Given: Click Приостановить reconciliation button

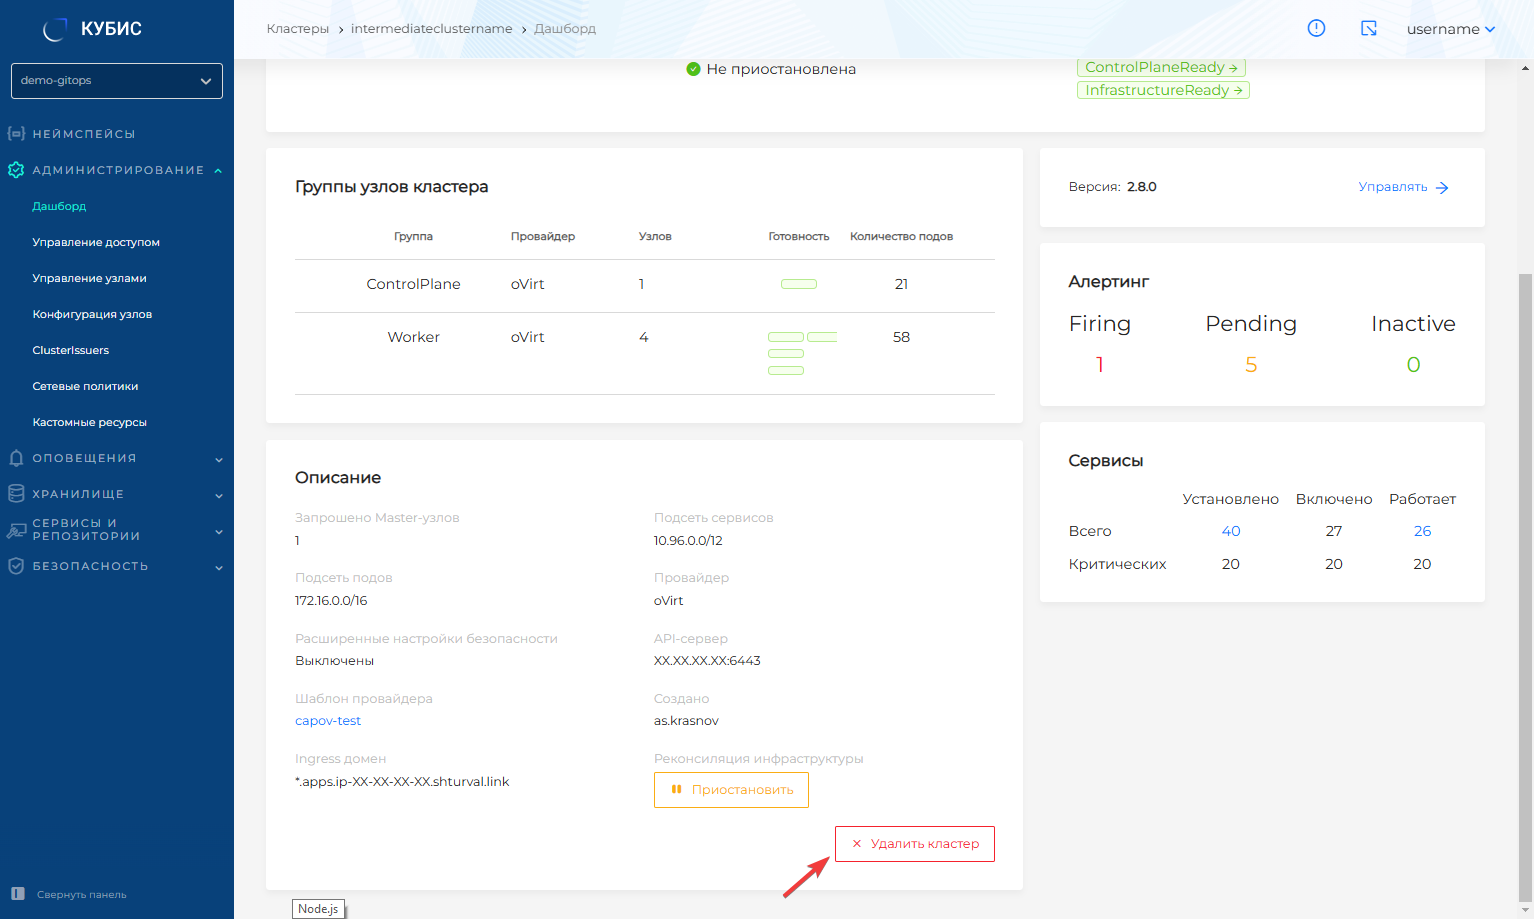Looking at the screenshot, I should [731, 789].
